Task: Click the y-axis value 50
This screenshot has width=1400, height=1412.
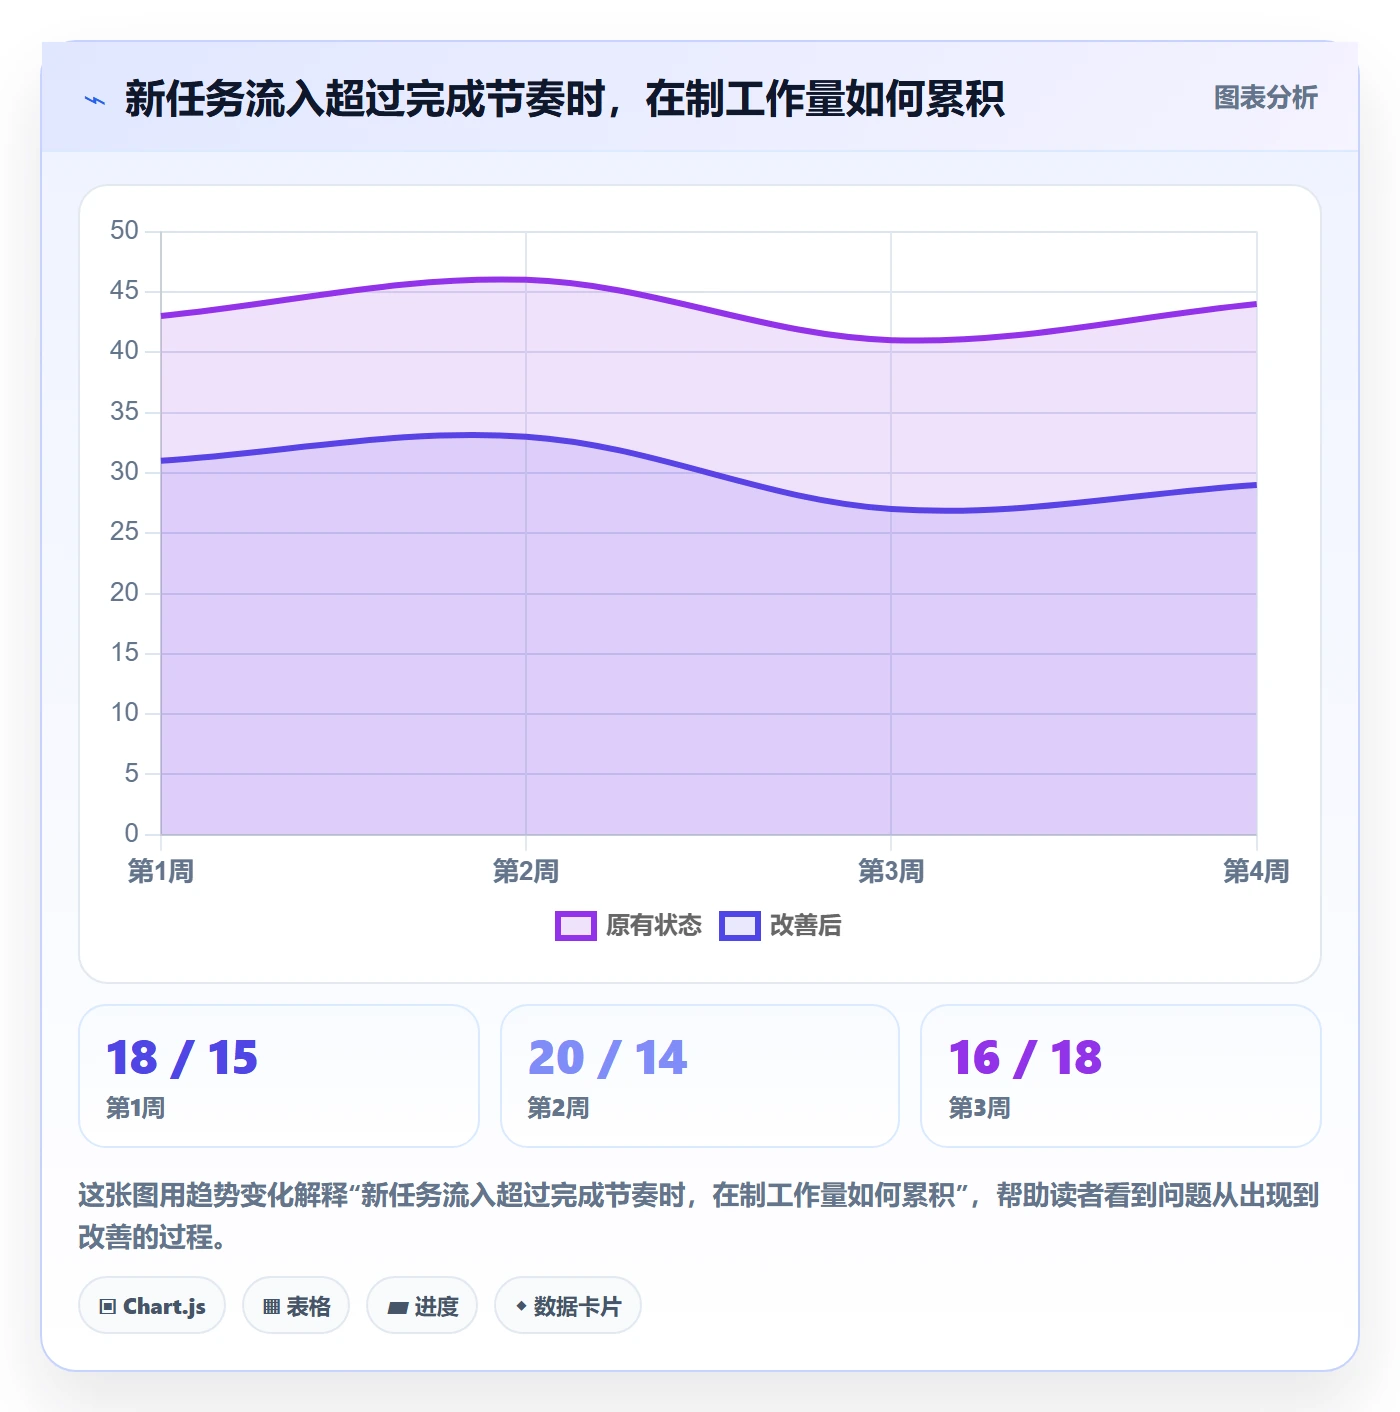Action: tap(124, 231)
